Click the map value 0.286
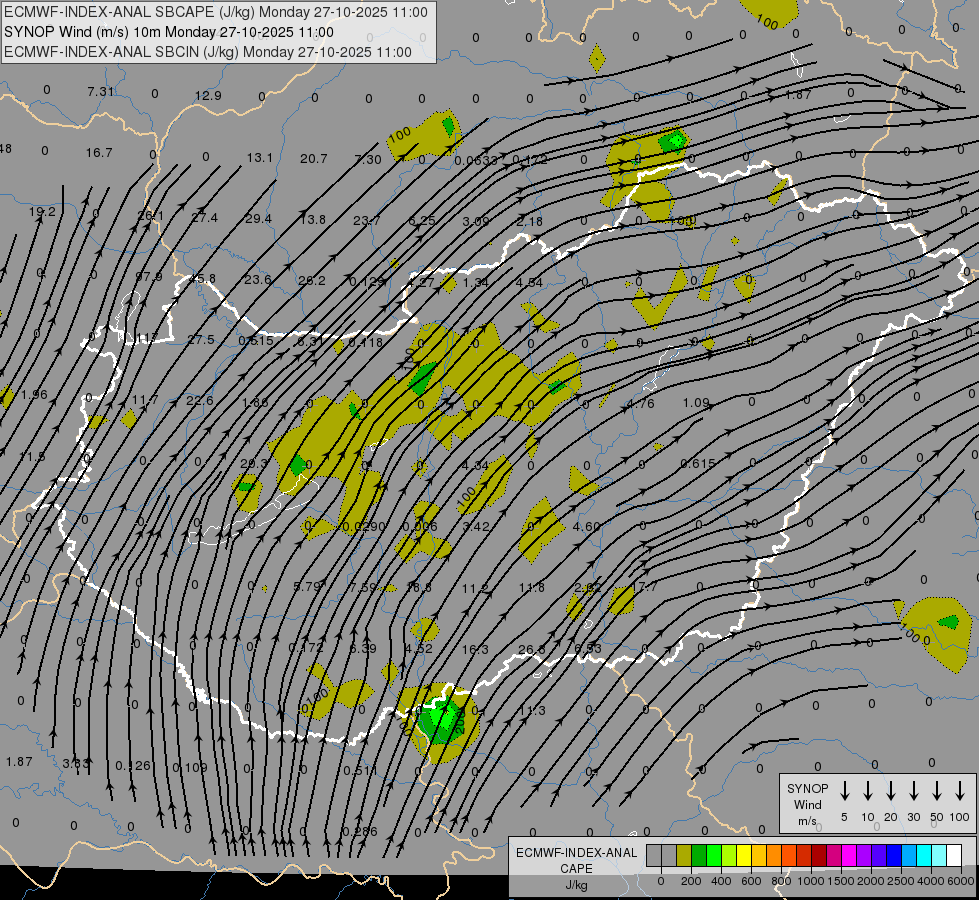Screen dimensions: 979x900 pos(360,831)
